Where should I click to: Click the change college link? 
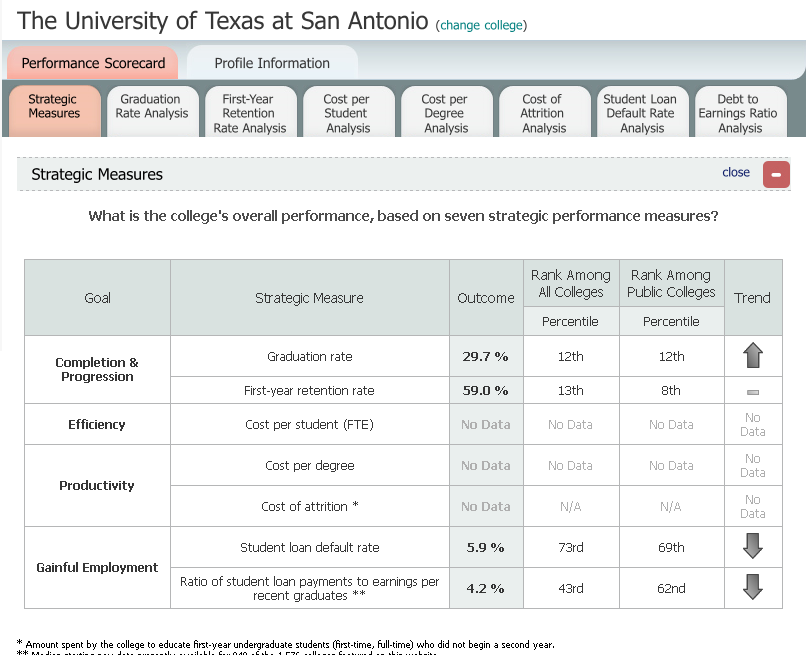[482, 25]
